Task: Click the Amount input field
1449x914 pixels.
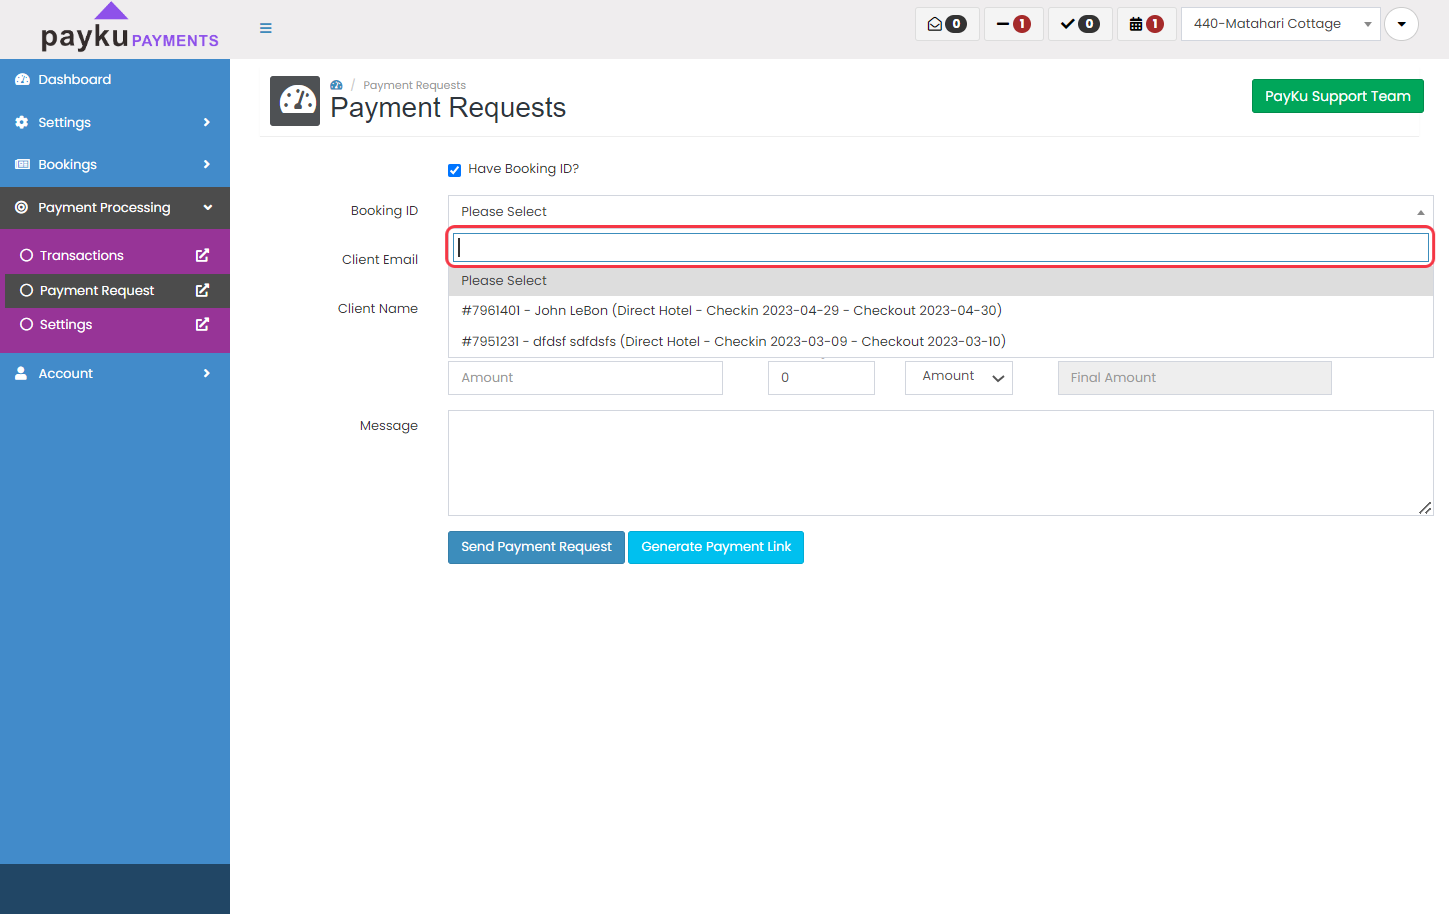Action: pyautogui.click(x=585, y=378)
